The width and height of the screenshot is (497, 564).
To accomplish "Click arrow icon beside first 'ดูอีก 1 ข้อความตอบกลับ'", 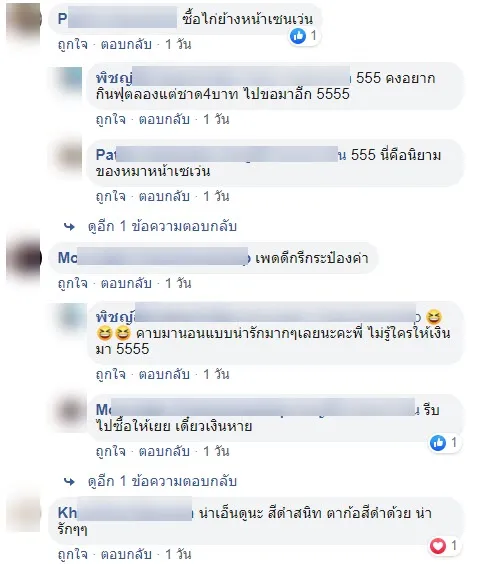I will (x=69, y=227).
